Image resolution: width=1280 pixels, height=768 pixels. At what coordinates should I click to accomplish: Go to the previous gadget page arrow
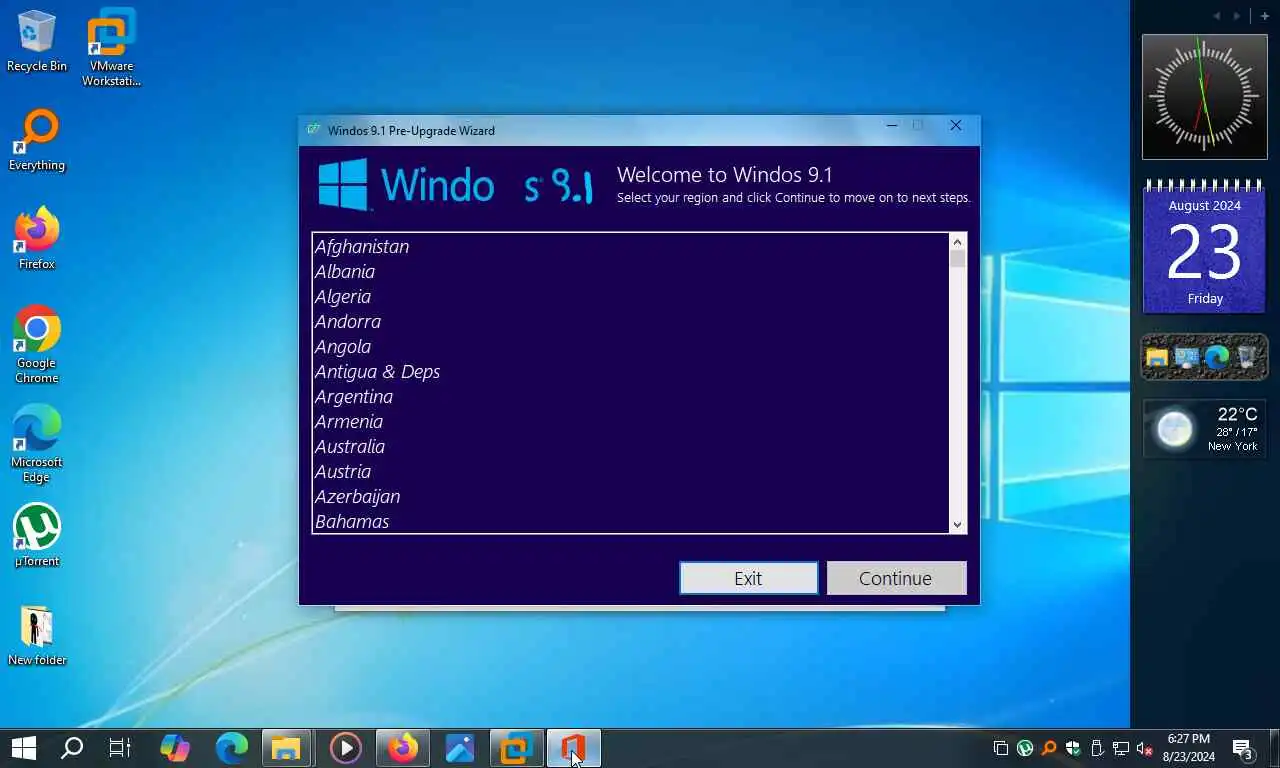point(1217,16)
